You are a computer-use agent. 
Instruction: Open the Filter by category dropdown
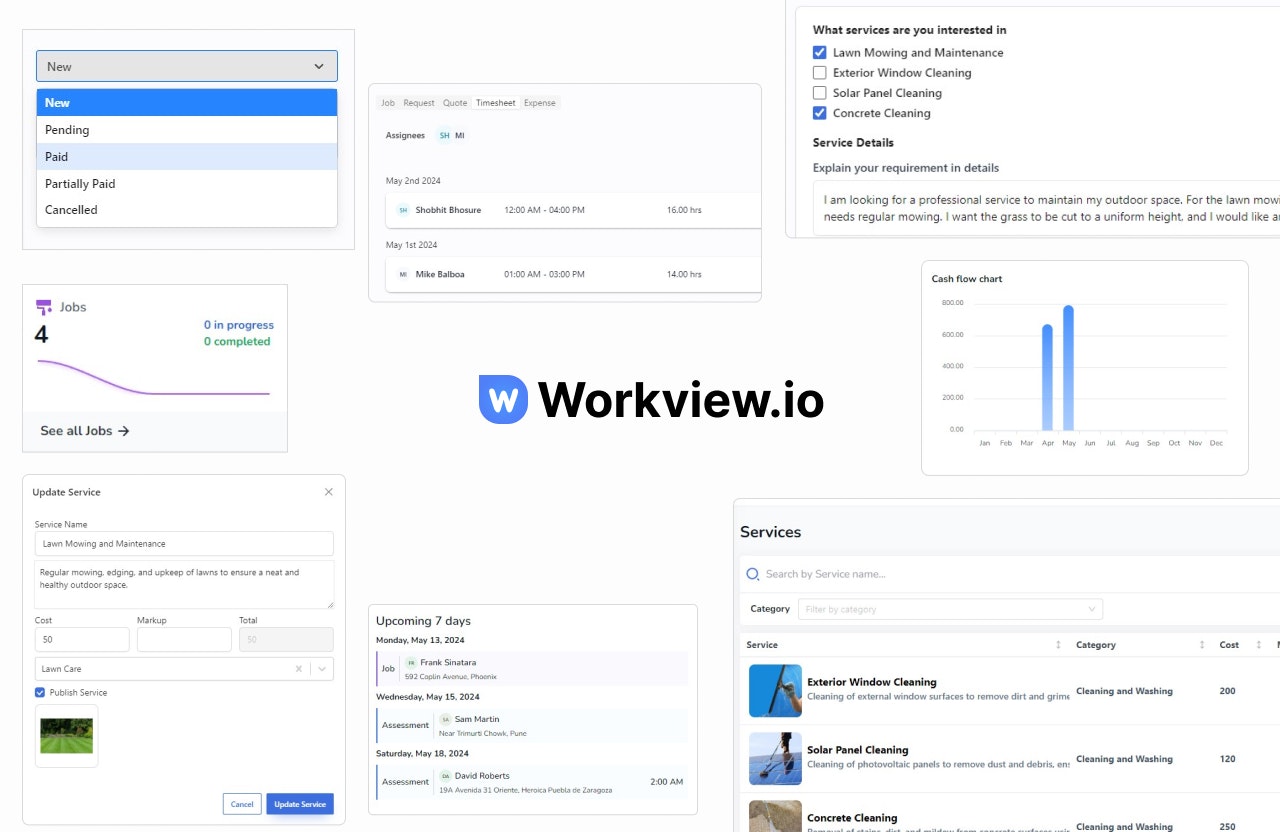click(950, 609)
